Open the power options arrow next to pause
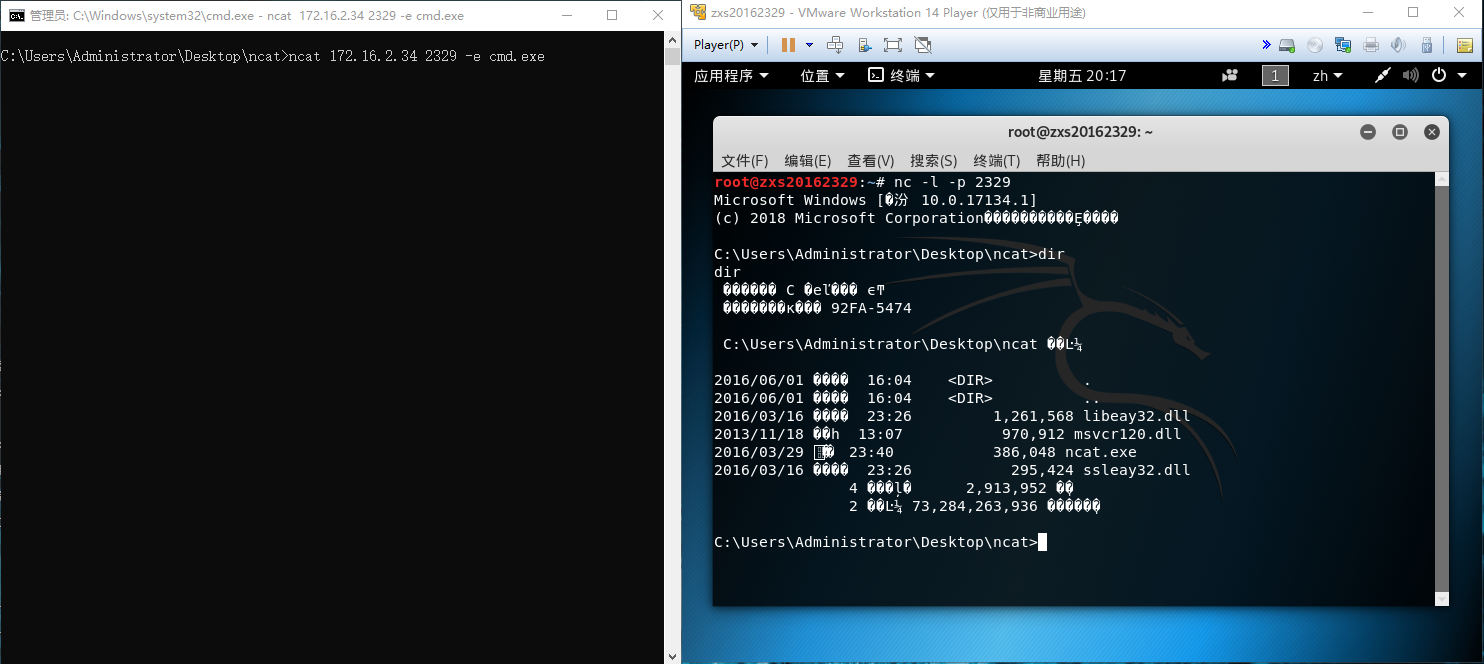 tap(809, 45)
